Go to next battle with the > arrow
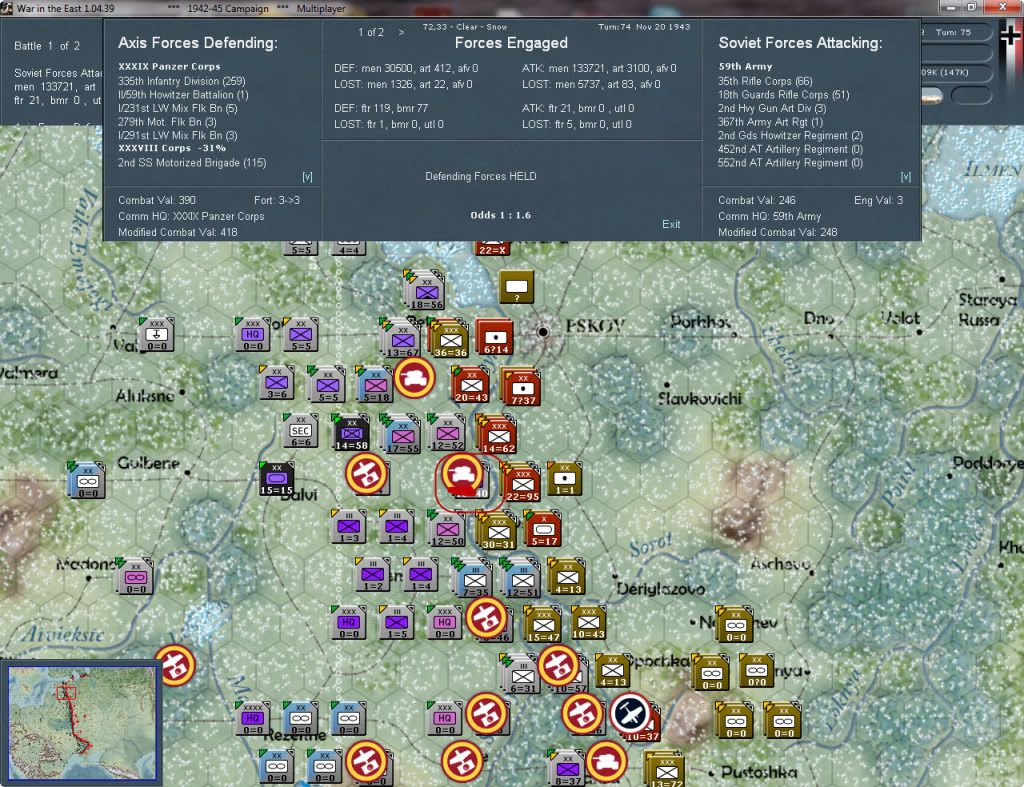Viewport: 1024px width, 787px height. [401, 32]
